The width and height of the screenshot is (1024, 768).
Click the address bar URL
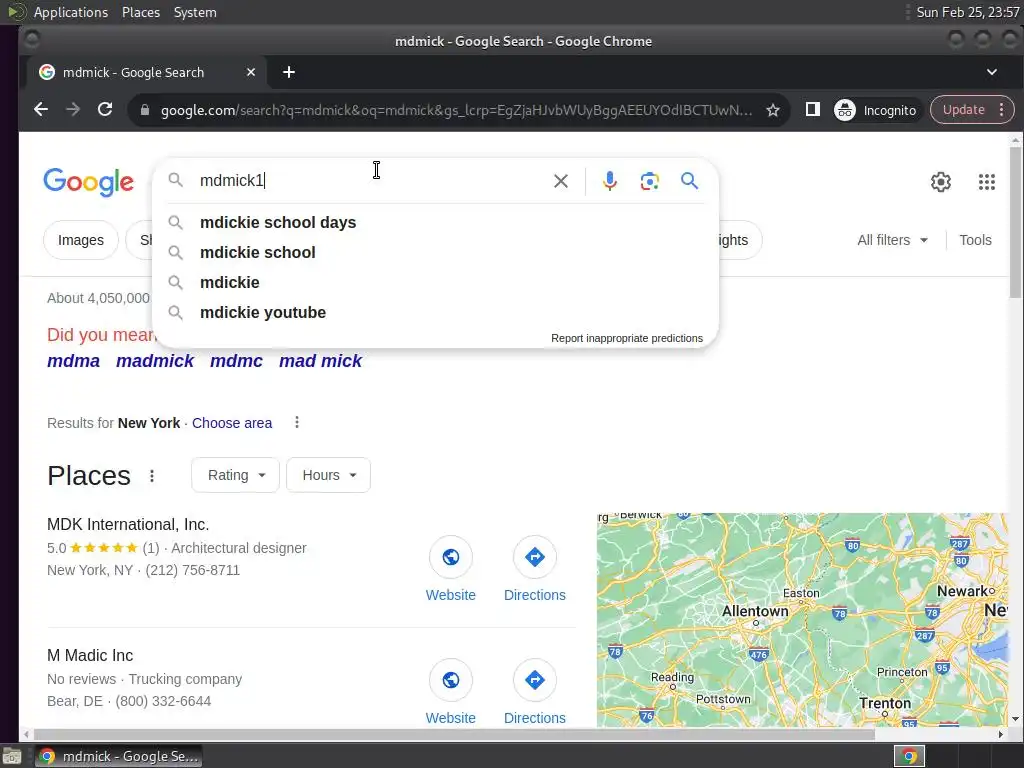(456, 110)
